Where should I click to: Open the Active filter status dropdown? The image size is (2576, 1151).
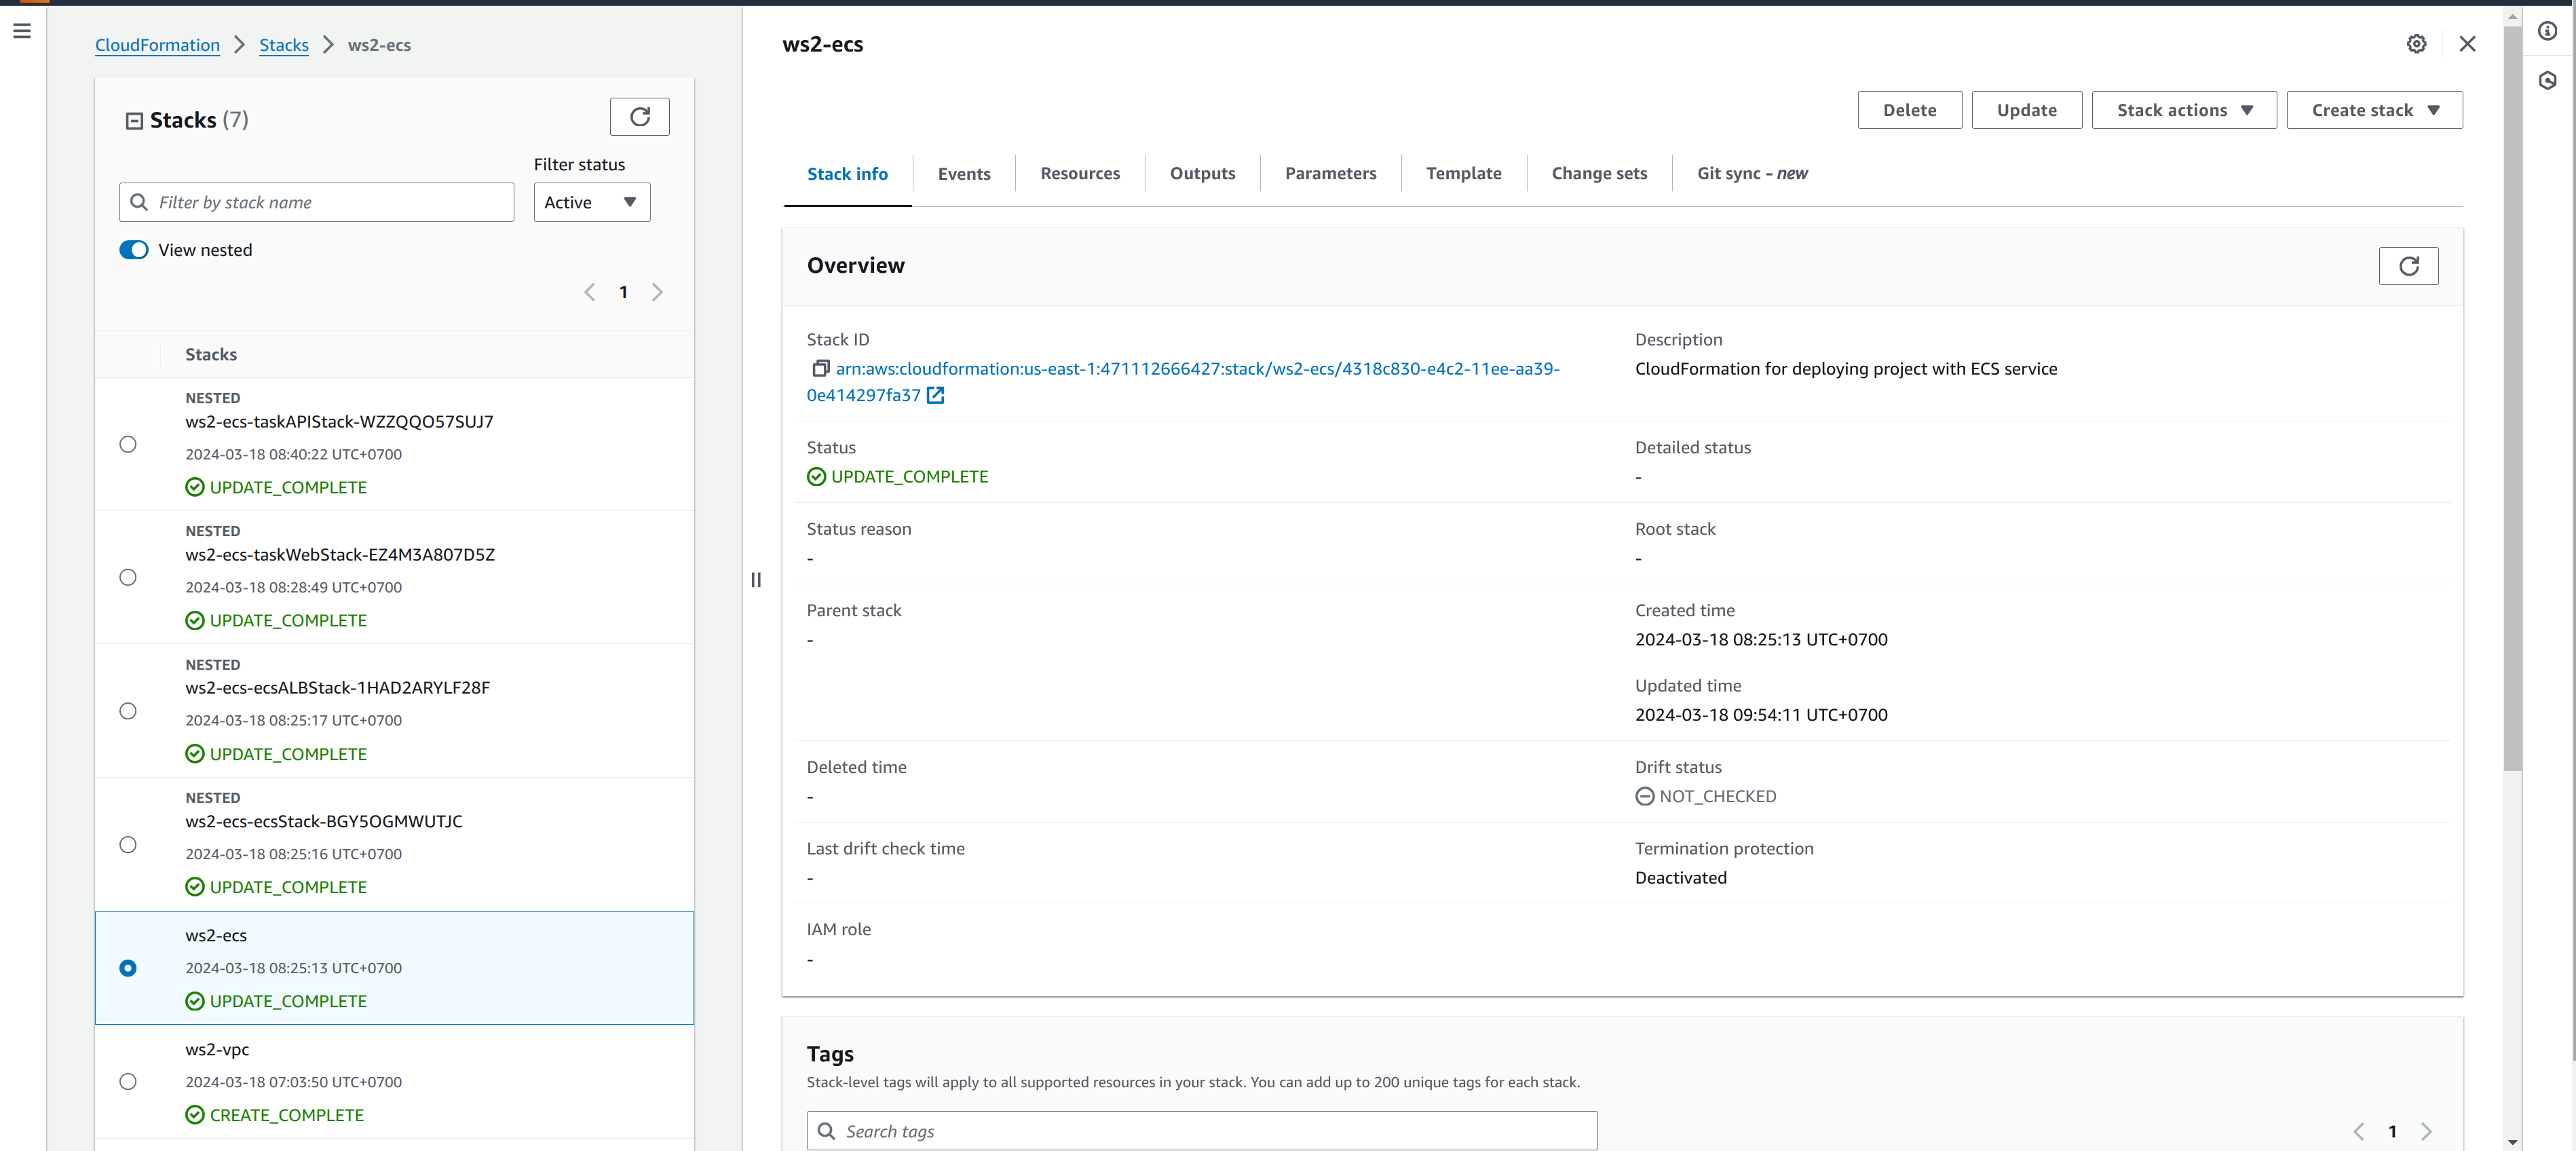[x=591, y=202]
